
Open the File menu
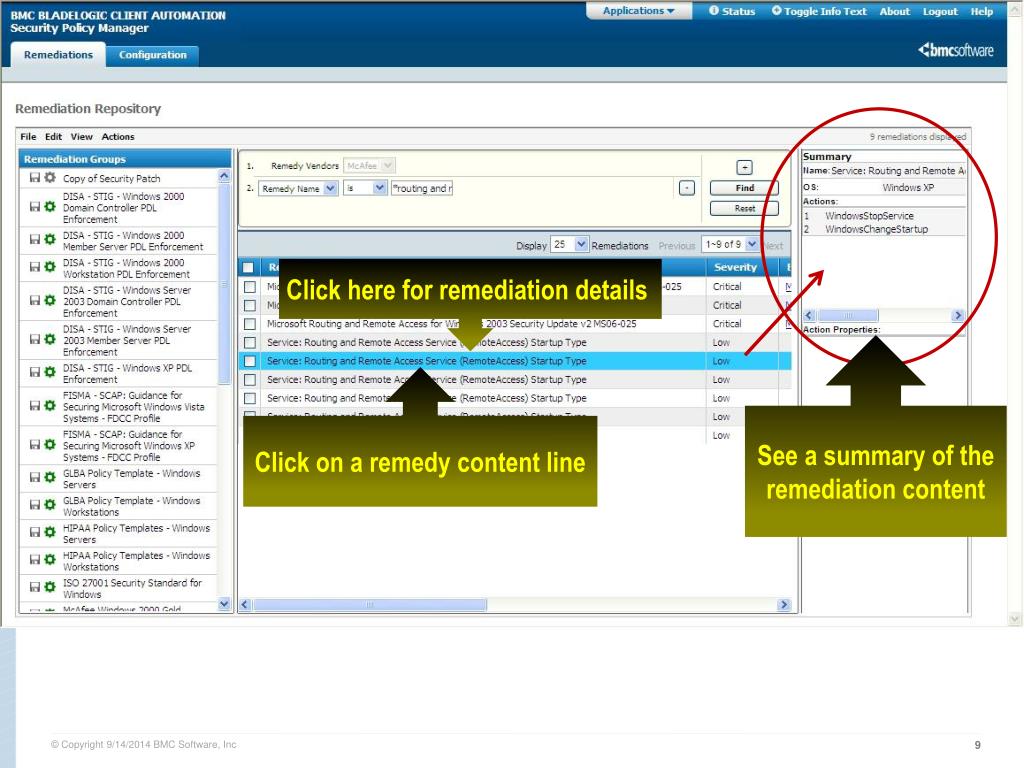(28, 136)
